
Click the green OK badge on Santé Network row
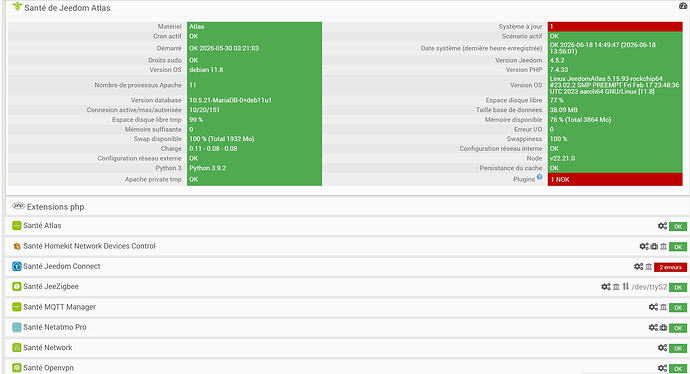pos(678,348)
